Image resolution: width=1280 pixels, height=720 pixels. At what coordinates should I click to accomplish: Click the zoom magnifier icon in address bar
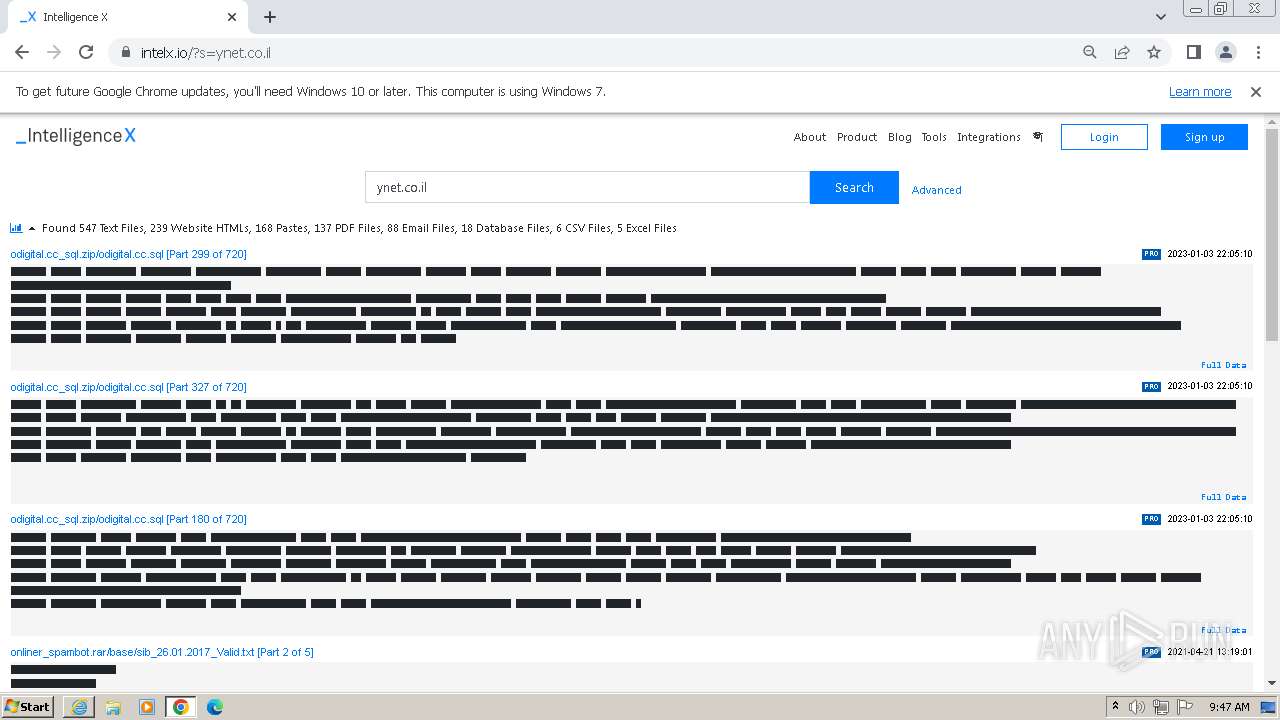1090,52
